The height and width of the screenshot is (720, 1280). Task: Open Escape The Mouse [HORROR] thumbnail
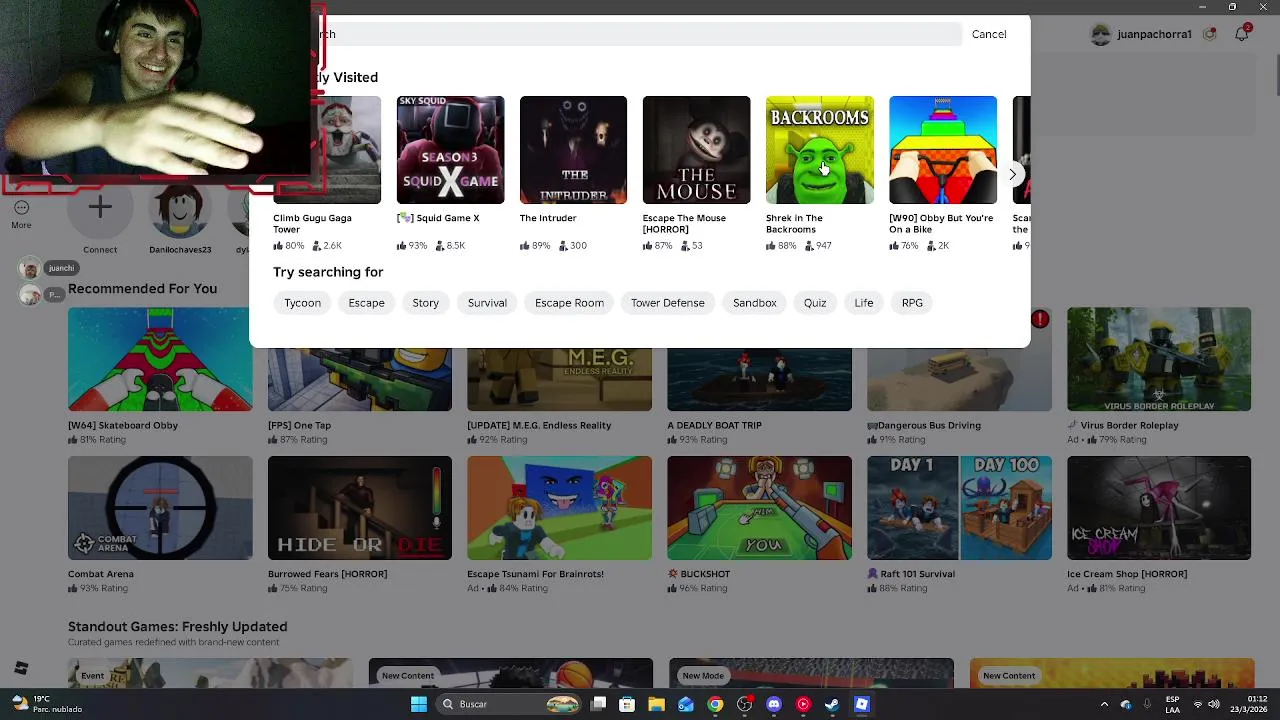tap(696, 150)
